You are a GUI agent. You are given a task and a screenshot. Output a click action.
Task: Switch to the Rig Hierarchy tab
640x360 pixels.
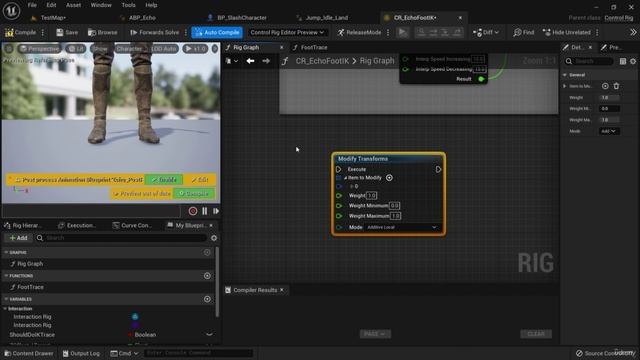(23, 225)
